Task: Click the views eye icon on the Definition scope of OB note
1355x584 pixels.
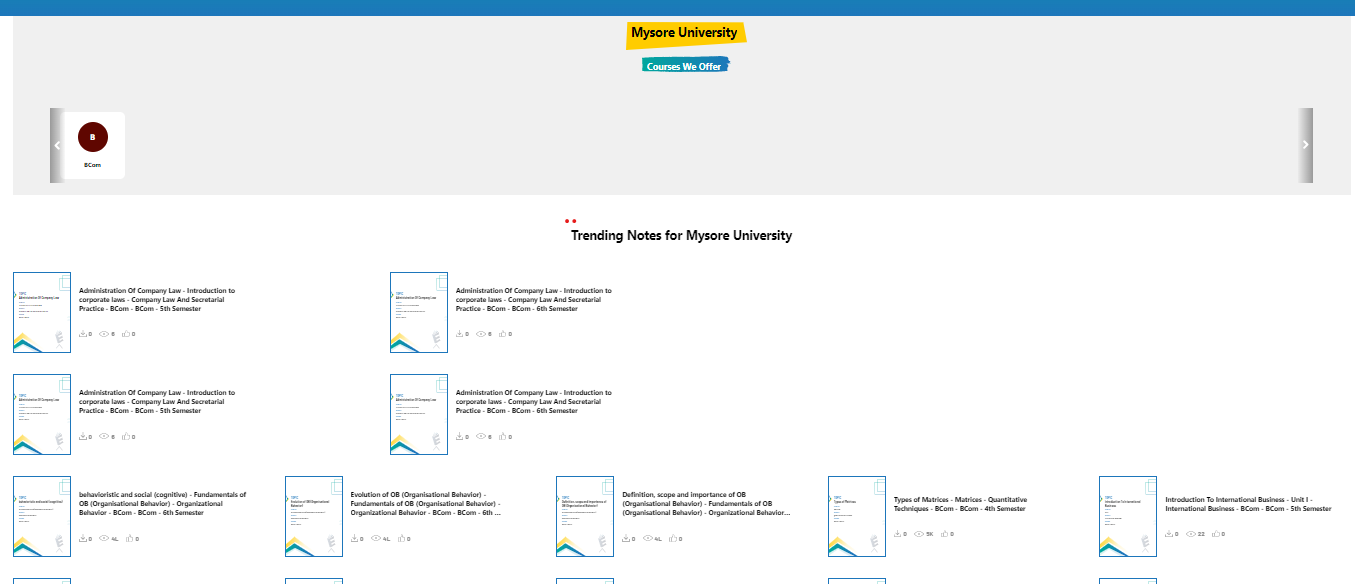Action: tap(648, 537)
